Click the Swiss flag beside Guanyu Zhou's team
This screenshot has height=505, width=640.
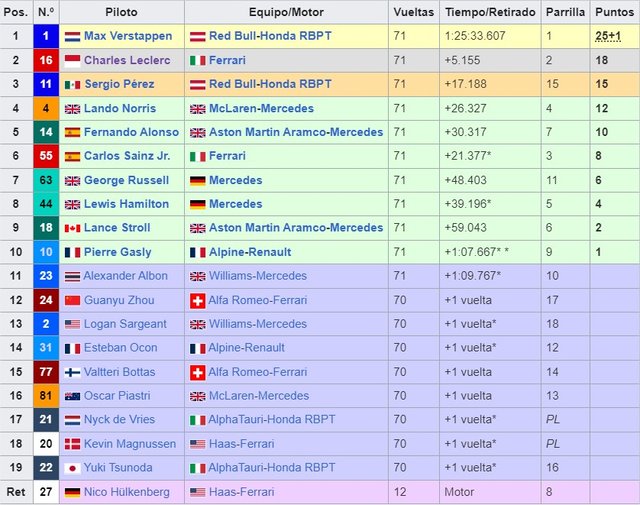198,301
